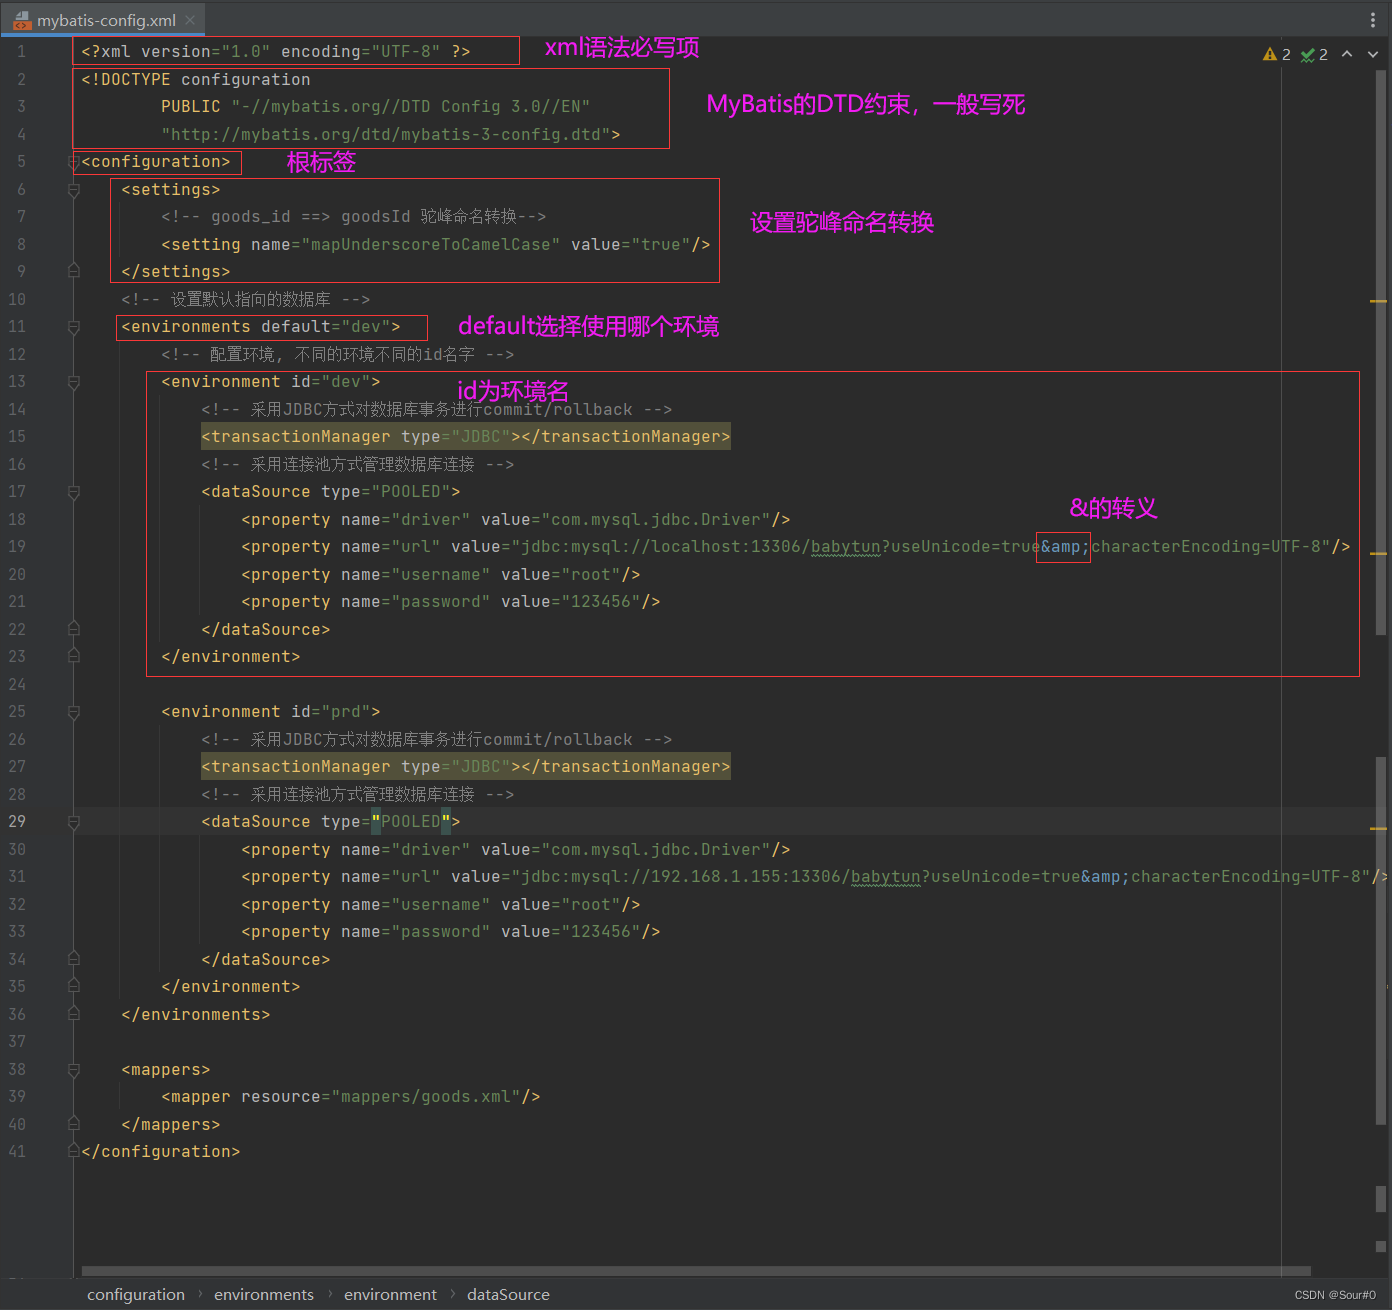Select the environments breadcrumb
Screen dimensions: 1392x1310
pyautogui.click(x=264, y=1294)
